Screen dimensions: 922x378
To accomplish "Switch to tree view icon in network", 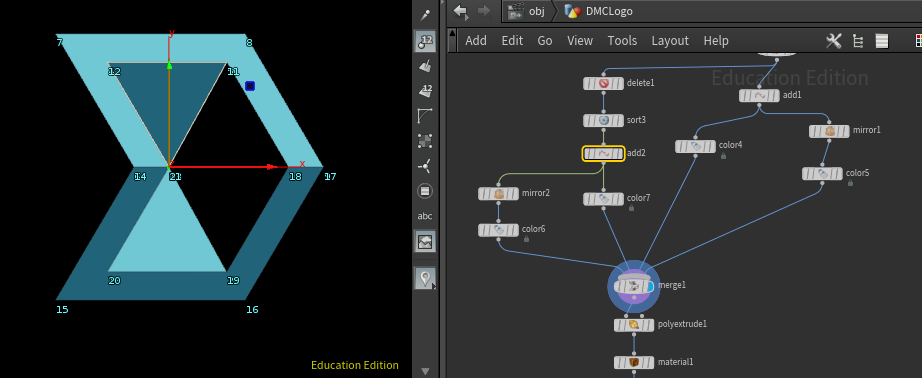I will (x=858, y=41).
